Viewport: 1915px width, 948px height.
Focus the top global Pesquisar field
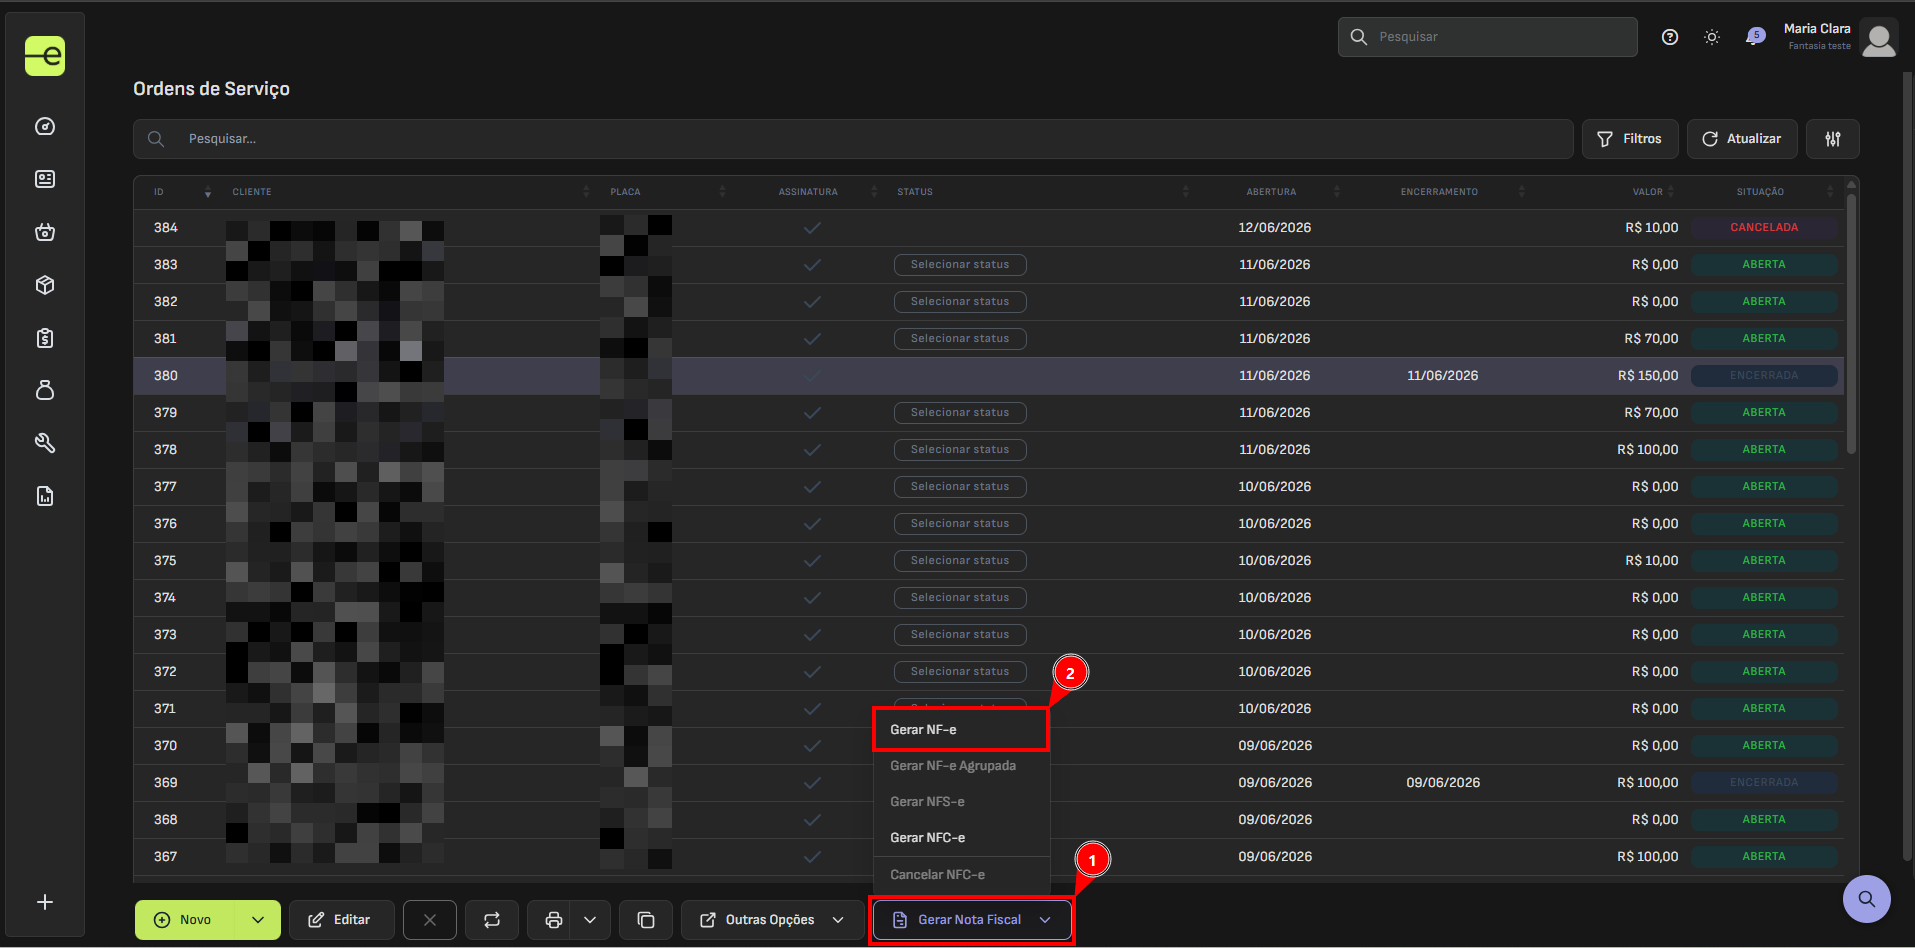pyautogui.click(x=1488, y=37)
